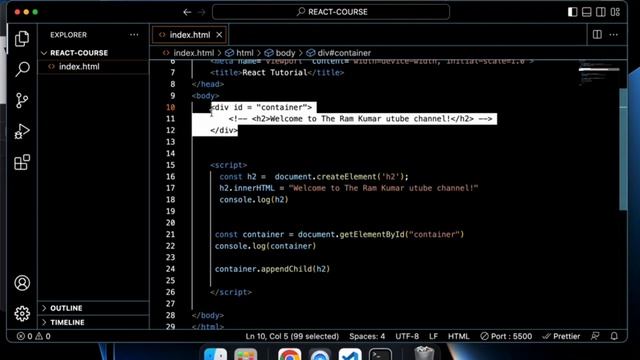640x360 pixels.
Task: Select the index.html editor tab
Action: pyautogui.click(x=190, y=35)
